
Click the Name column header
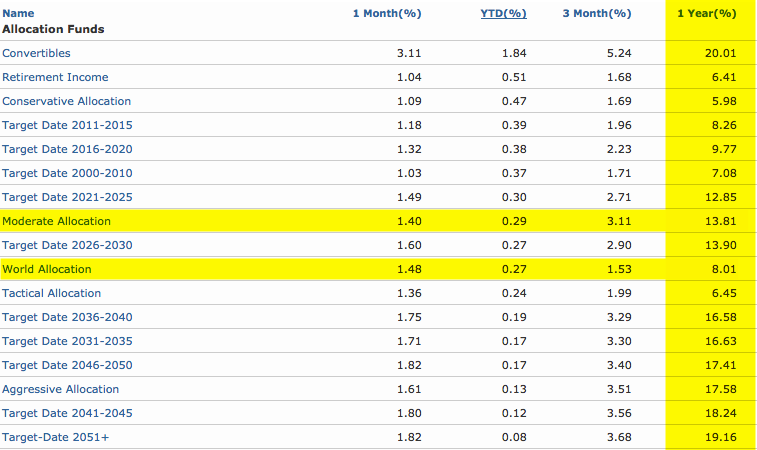pos(18,14)
